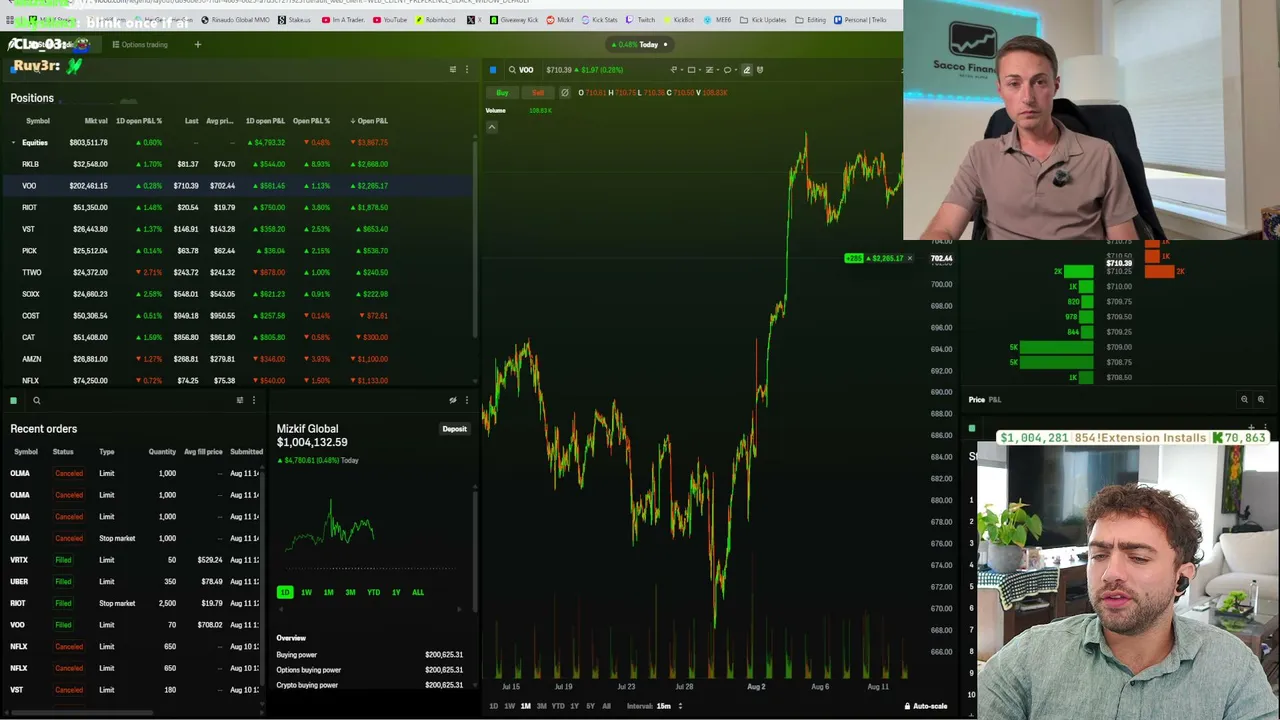The image size is (1280, 720).
Task: Open Positions panel three-dot menu
Action: 466,70
